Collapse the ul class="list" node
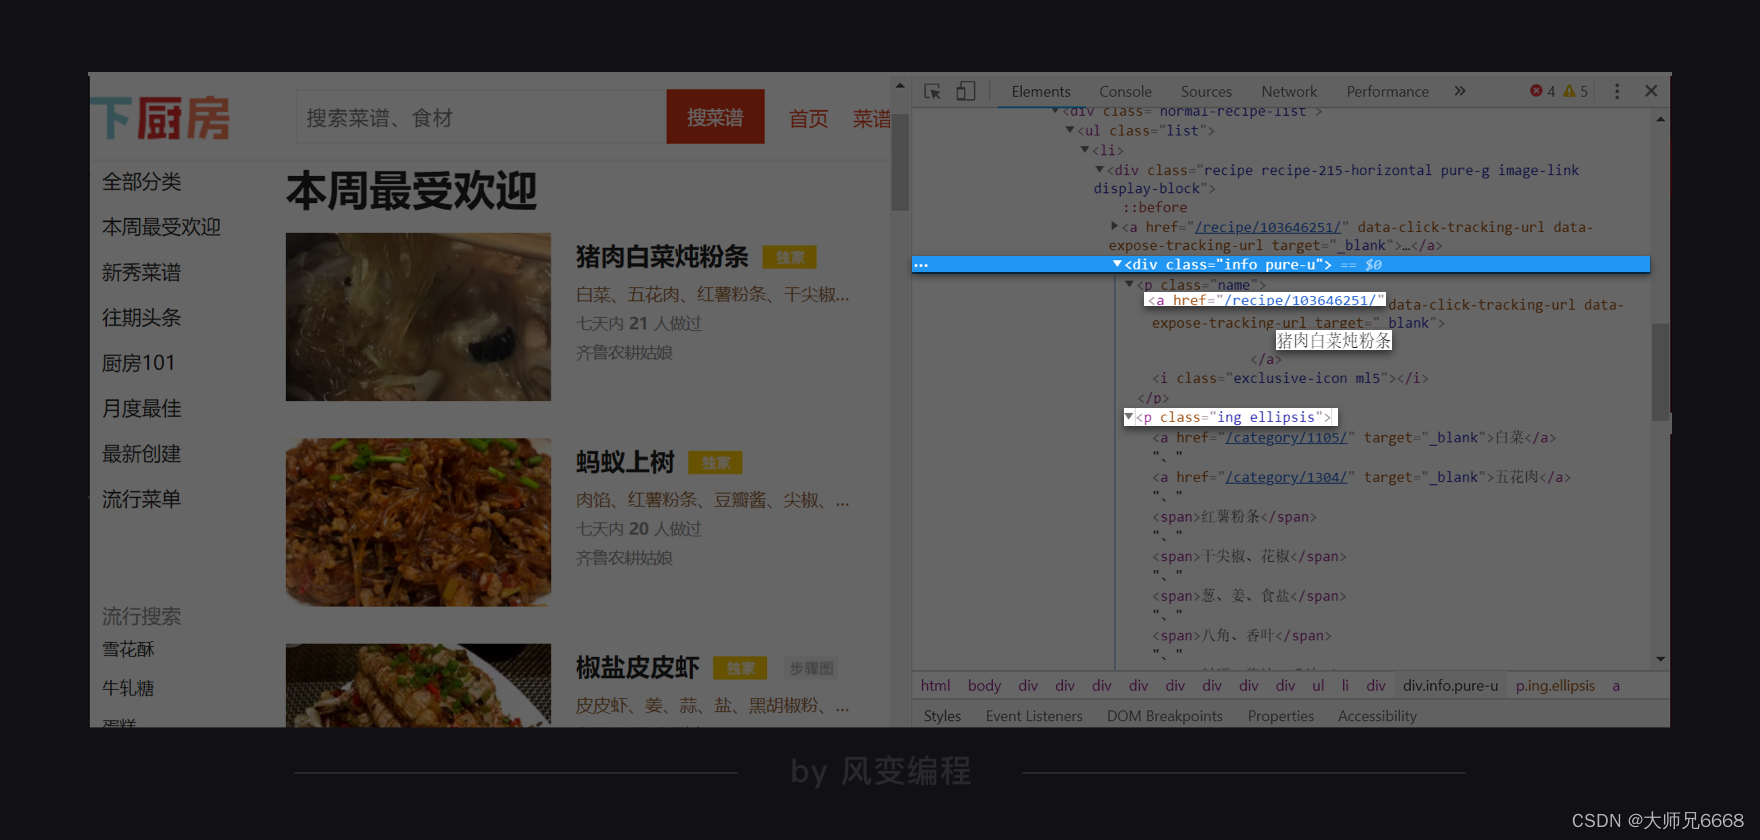1760x840 pixels. click(1070, 130)
